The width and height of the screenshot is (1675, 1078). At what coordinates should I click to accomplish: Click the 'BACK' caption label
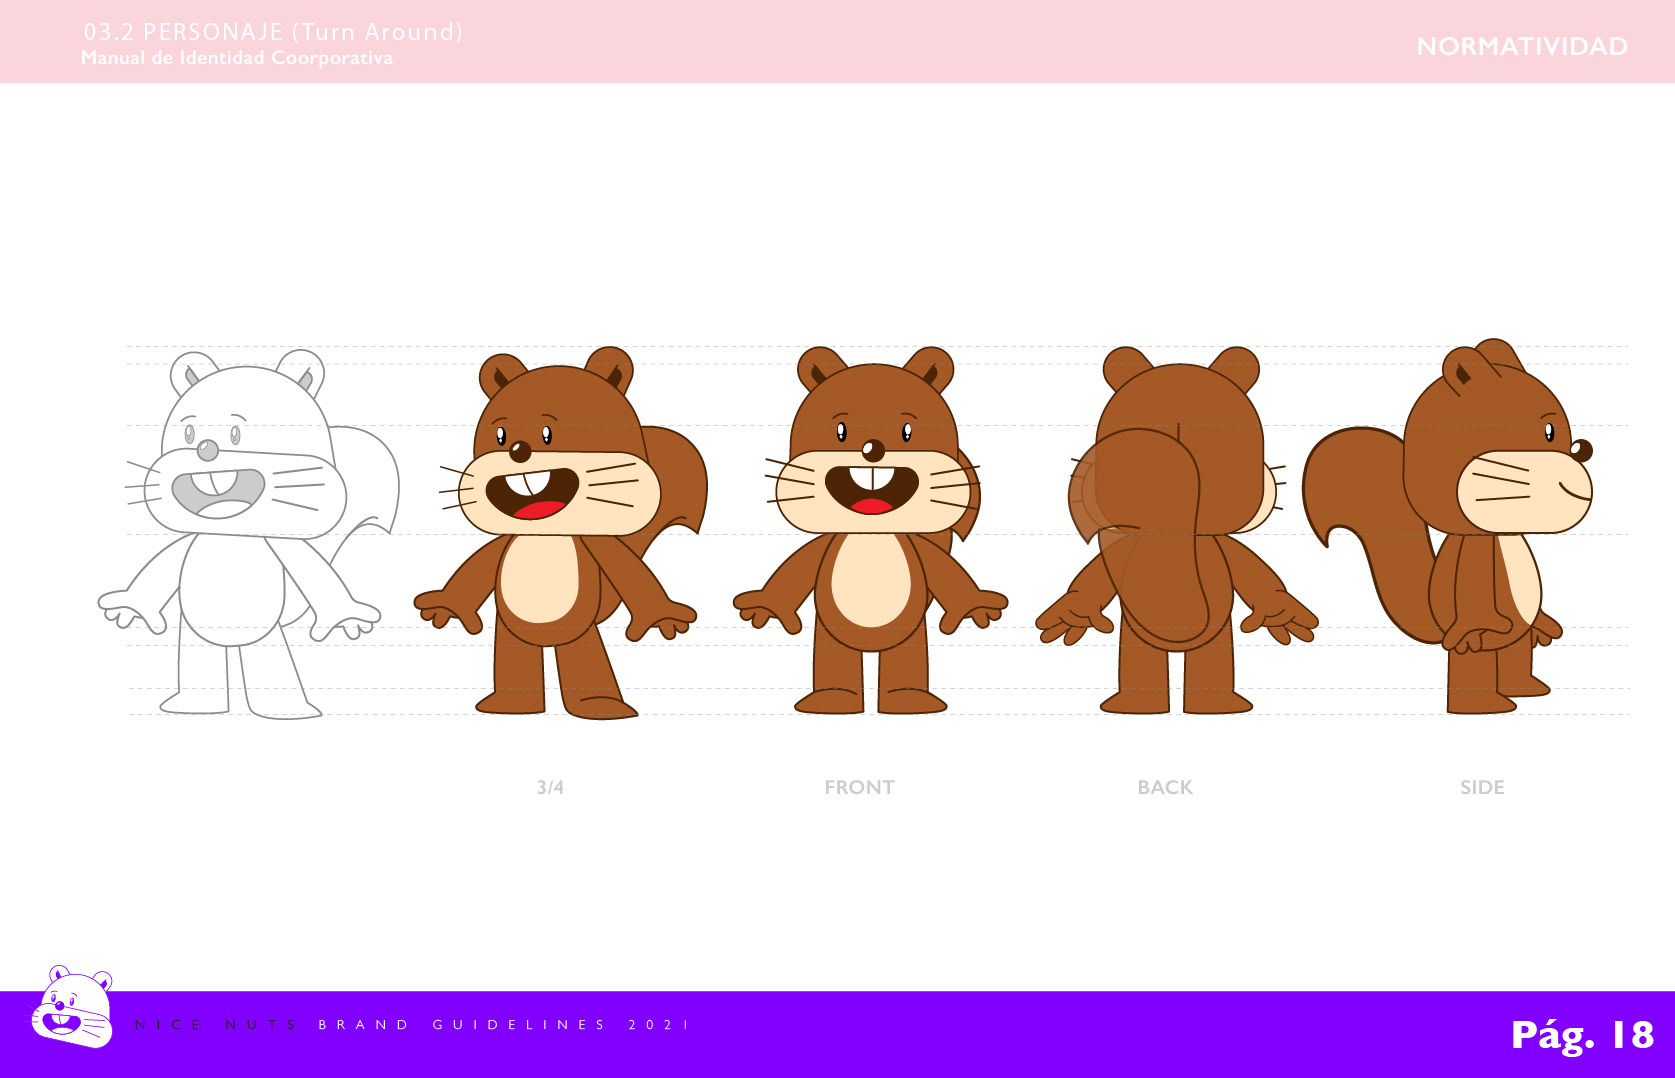[x=1165, y=788]
